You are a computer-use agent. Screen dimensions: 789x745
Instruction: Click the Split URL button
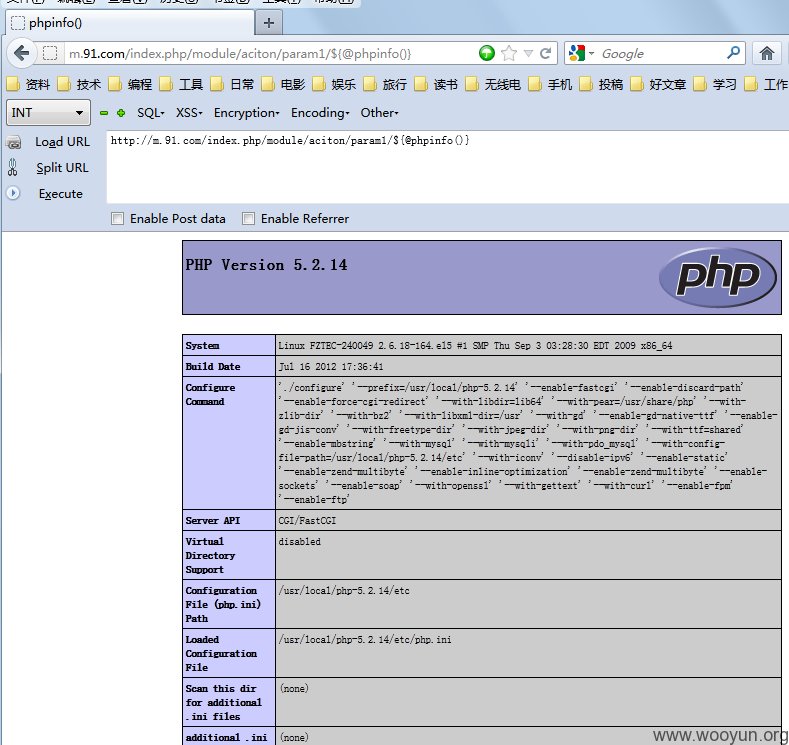(62, 168)
